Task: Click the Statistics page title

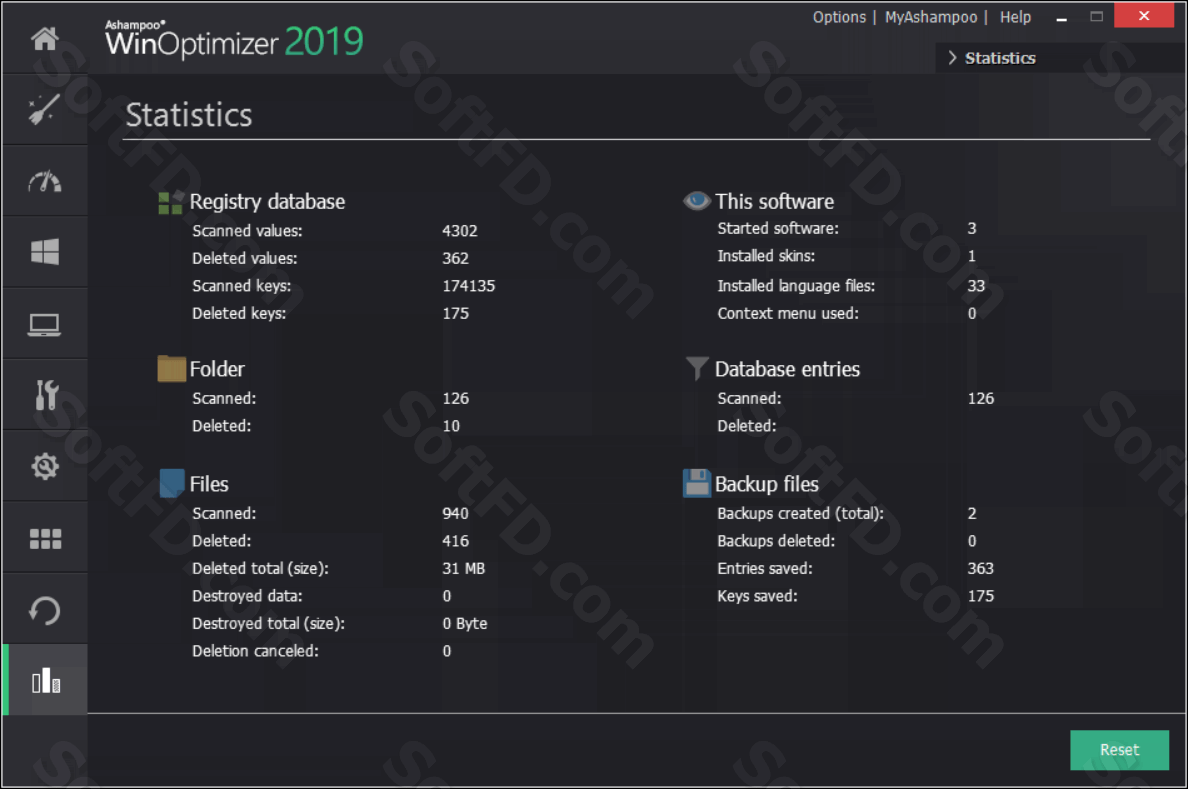Action: coord(189,115)
